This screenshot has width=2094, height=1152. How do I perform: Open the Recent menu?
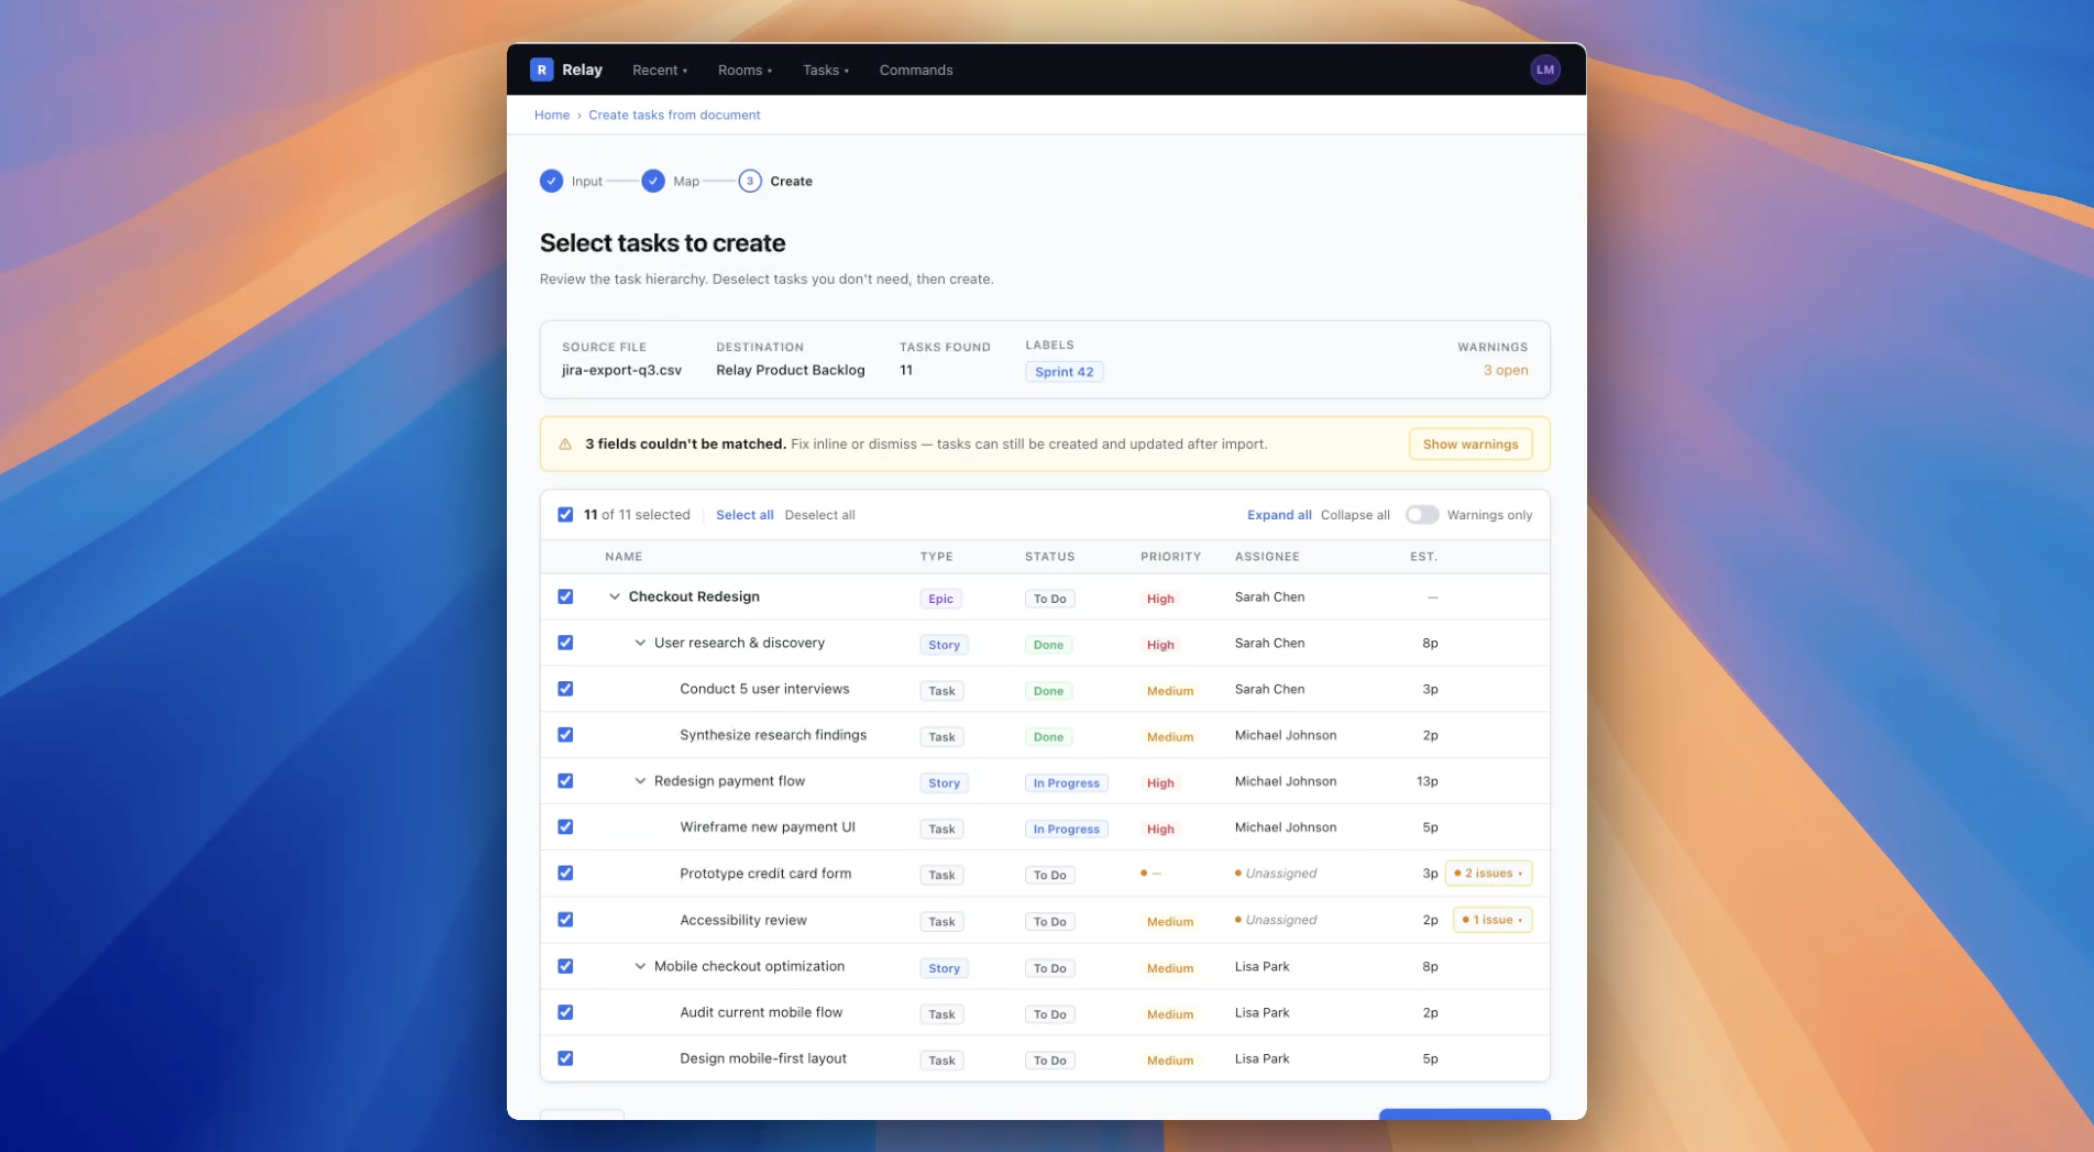pyautogui.click(x=658, y=70)
